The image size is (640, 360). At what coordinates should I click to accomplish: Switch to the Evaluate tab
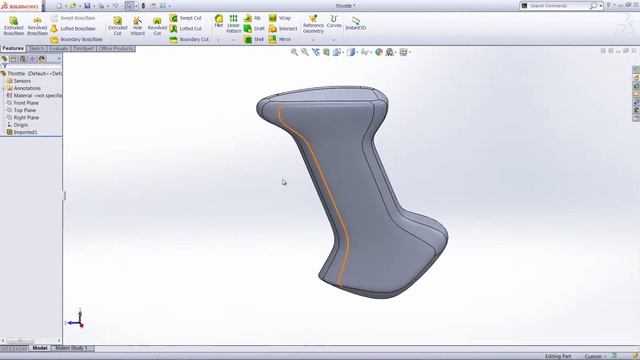click(59, 49)
